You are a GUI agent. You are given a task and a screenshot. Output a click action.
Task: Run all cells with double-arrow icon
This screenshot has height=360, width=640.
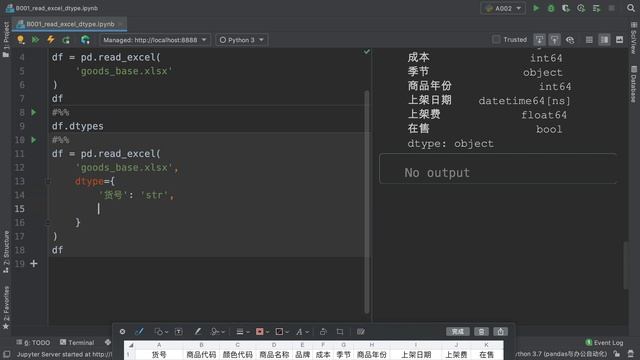(x=36, y=40)
